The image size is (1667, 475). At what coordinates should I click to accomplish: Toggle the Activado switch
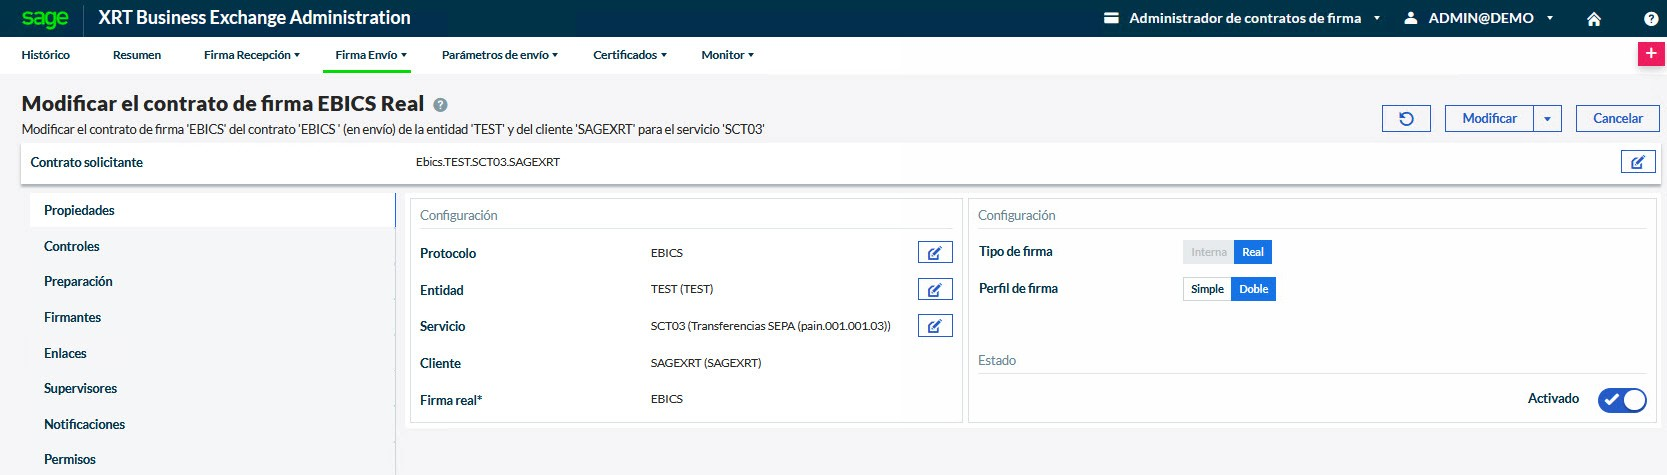[1621, 400]
